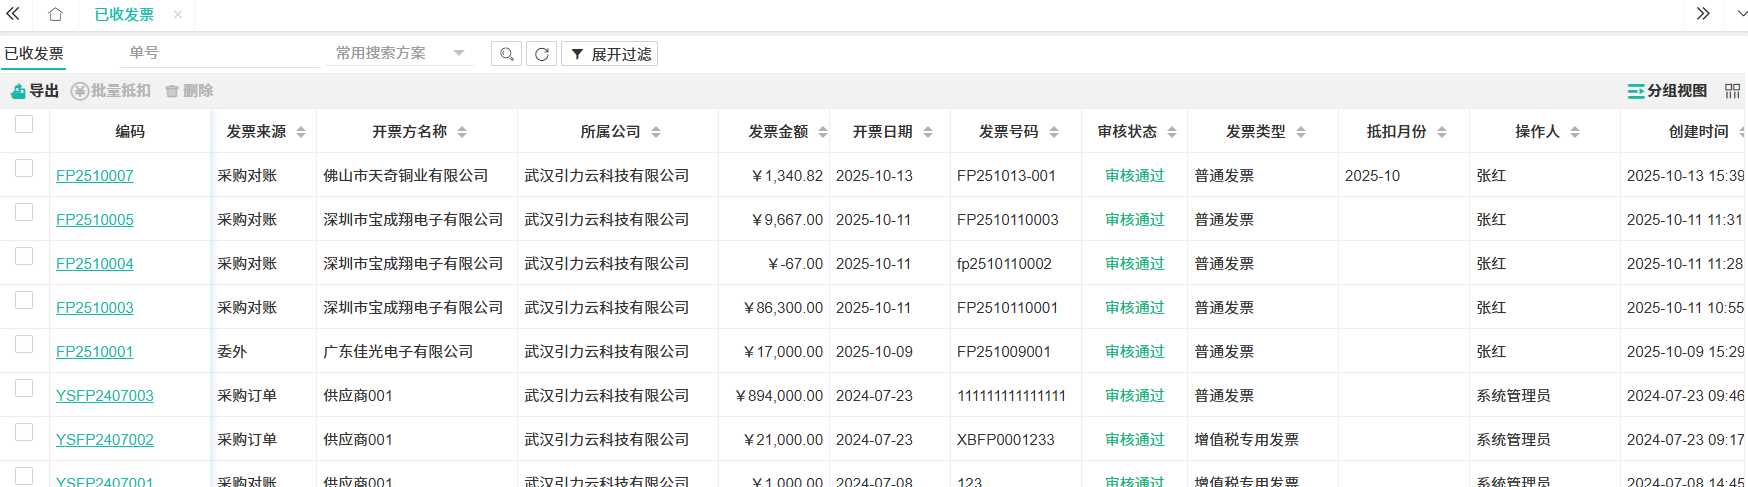This screenshot has width=1748, height=487.
Task: Select checkbox for invoice YSFP2407003
Action: 24,388
